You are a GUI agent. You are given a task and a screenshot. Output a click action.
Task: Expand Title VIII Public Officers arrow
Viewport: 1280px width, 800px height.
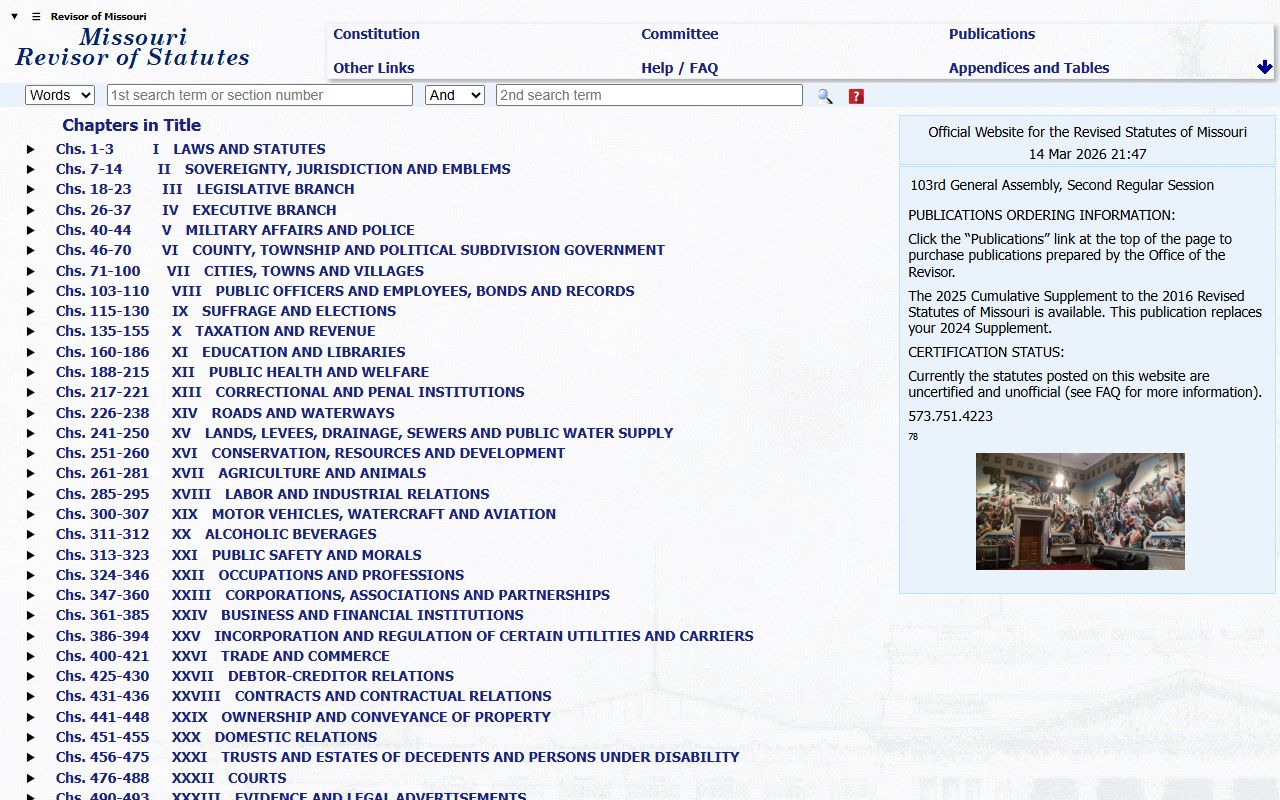pos(31,291)
